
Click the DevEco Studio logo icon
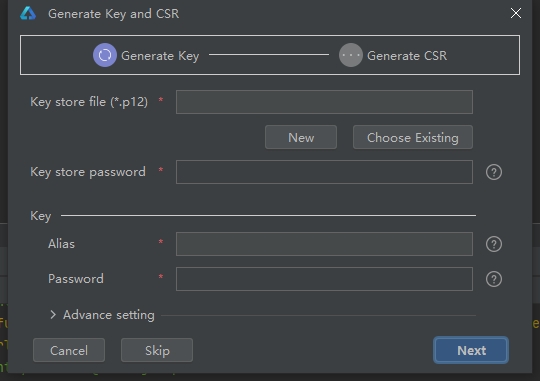click(x=28, y=13)
